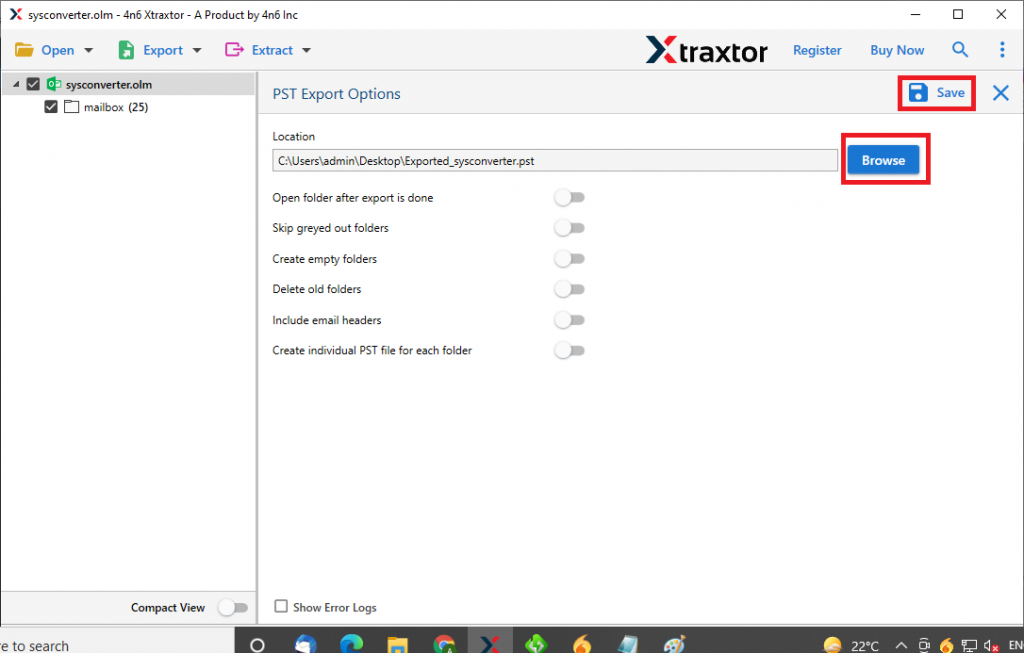Click the network tray icon
The image size is (1024, 653).
(x=969, y=646)
